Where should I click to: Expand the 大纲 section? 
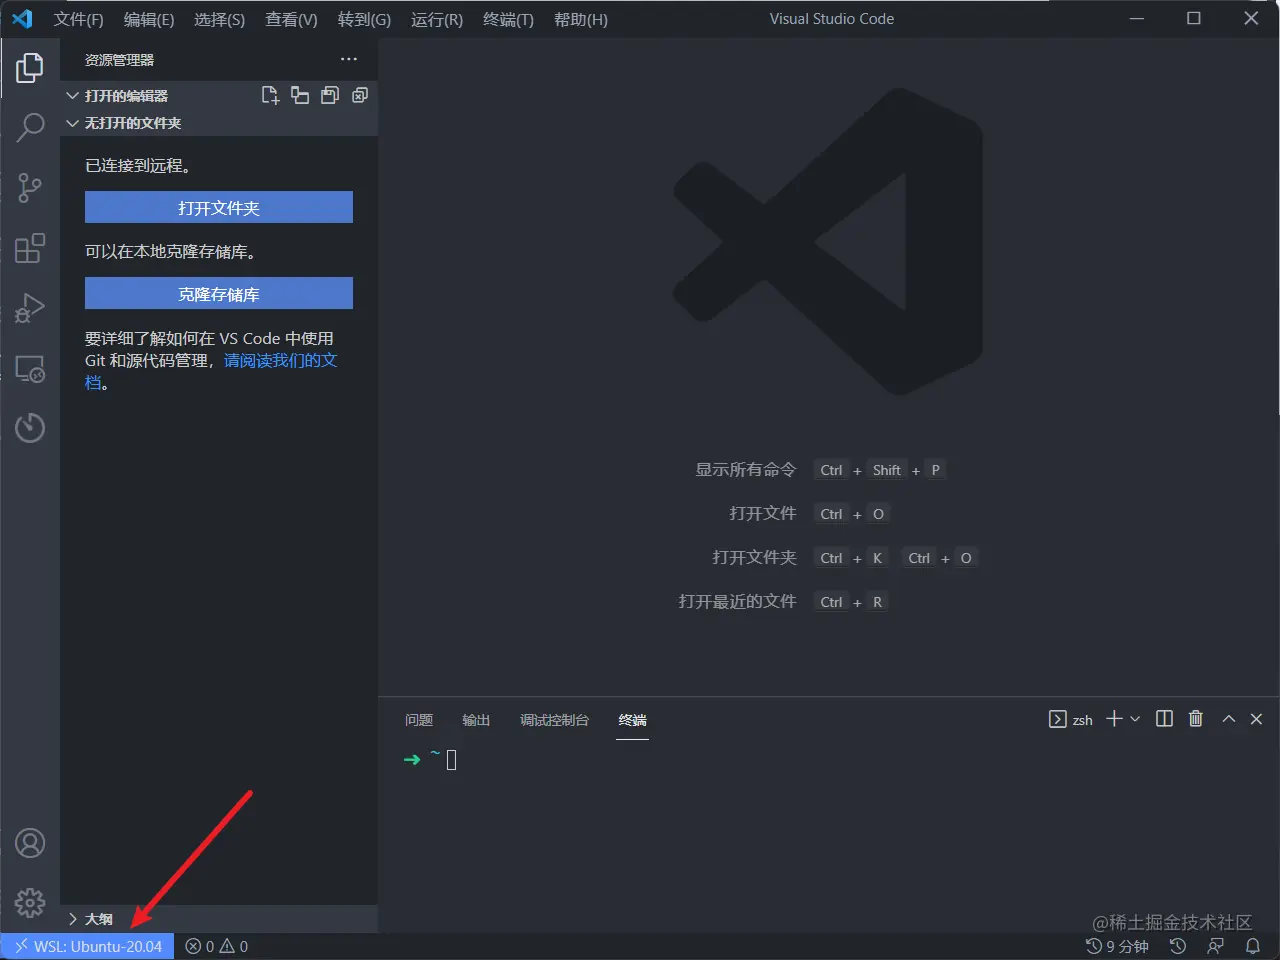[72, 919]
